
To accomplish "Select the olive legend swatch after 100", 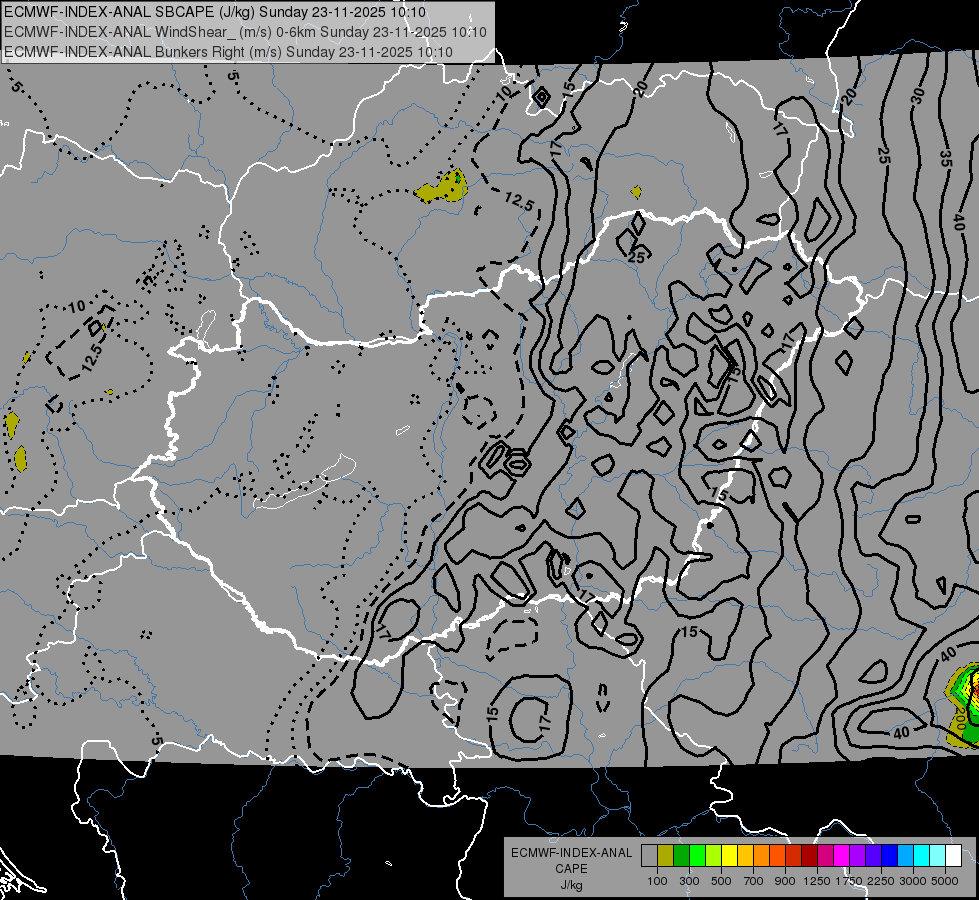I will tap(666, 856).
